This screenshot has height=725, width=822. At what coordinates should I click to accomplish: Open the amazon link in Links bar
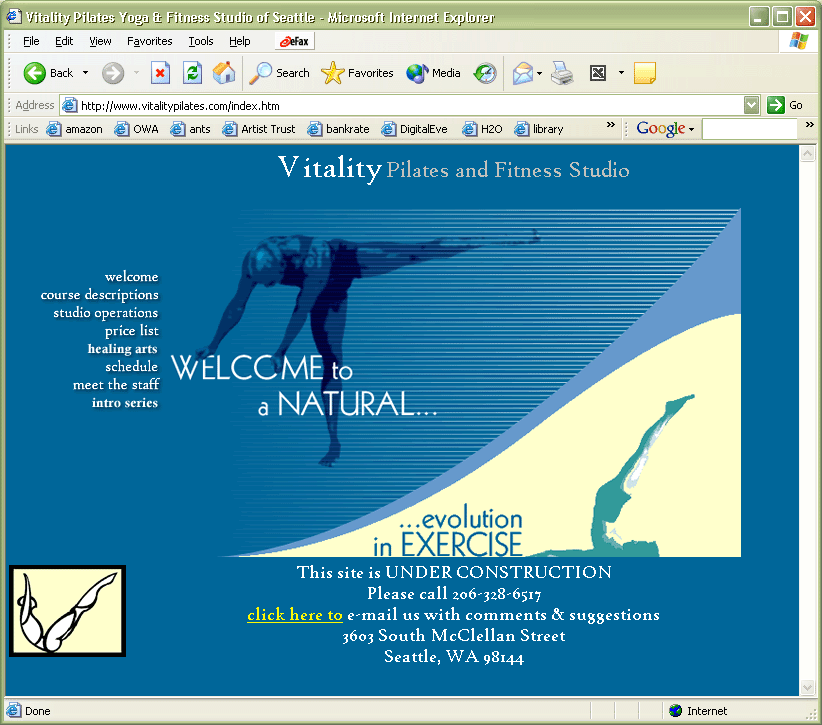pos(74,129)
